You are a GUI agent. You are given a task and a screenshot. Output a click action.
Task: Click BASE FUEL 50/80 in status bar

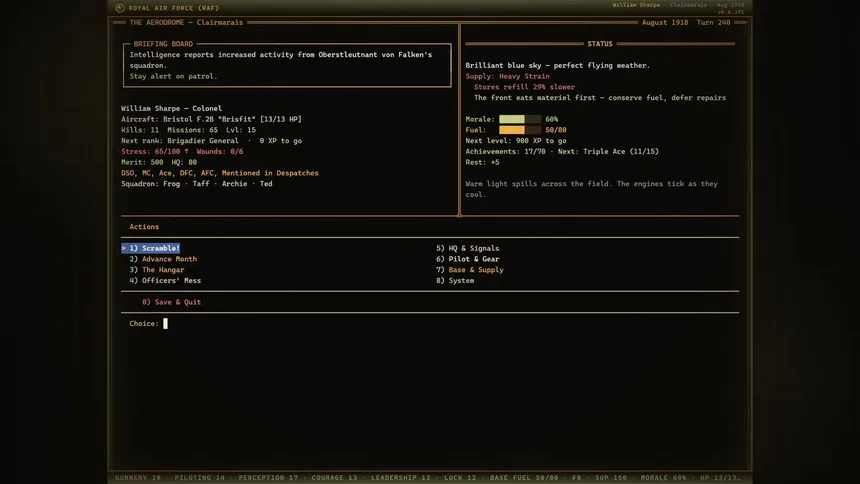tap(524, 477)
